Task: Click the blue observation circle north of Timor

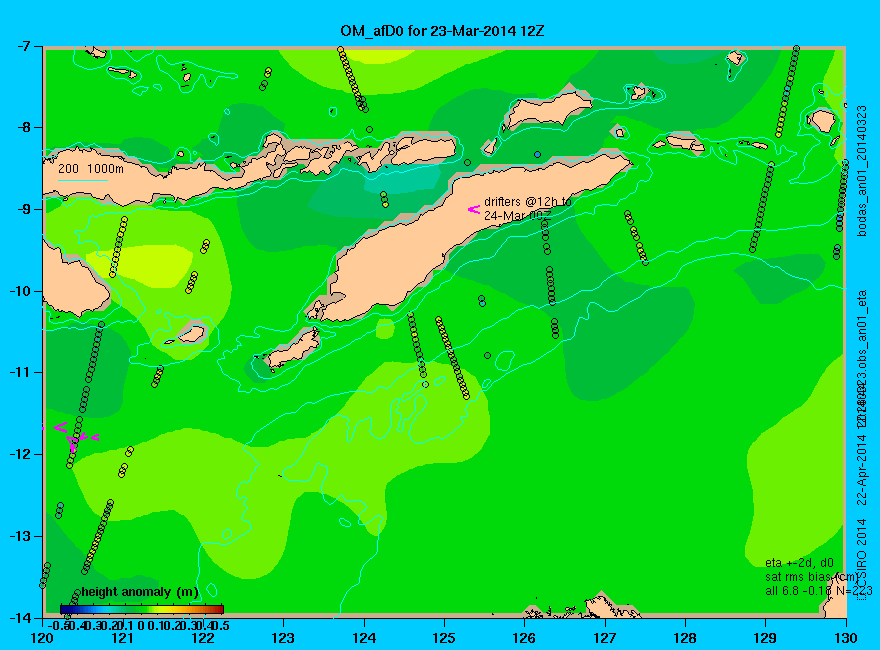Action: click(538, 154)
